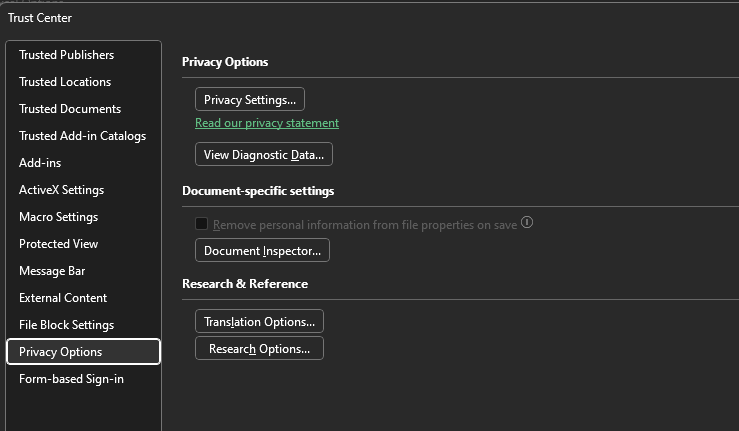
Task: Switch to Trusted Documents section
Action: click(x=70, y=109)
